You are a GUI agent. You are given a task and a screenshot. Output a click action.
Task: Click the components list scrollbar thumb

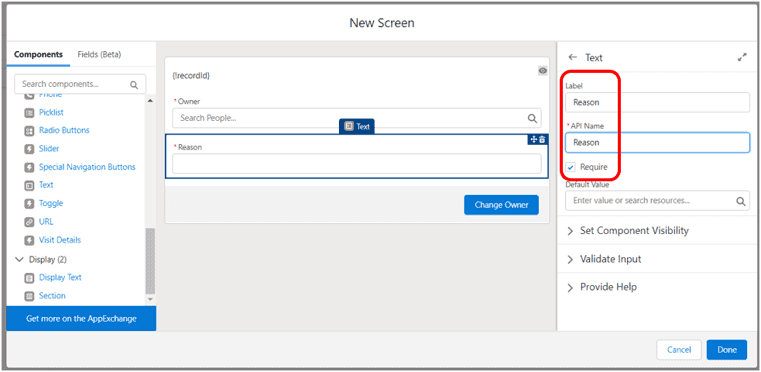click(x=150, y=261)
